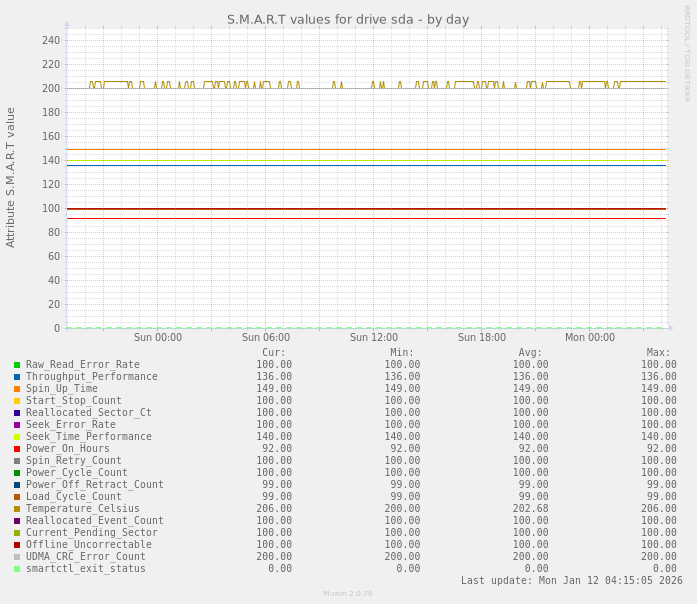Click the blue Throughput_Performance legend swatch
The width and height of the screenshot is (697, 604).
pos(17,377)
